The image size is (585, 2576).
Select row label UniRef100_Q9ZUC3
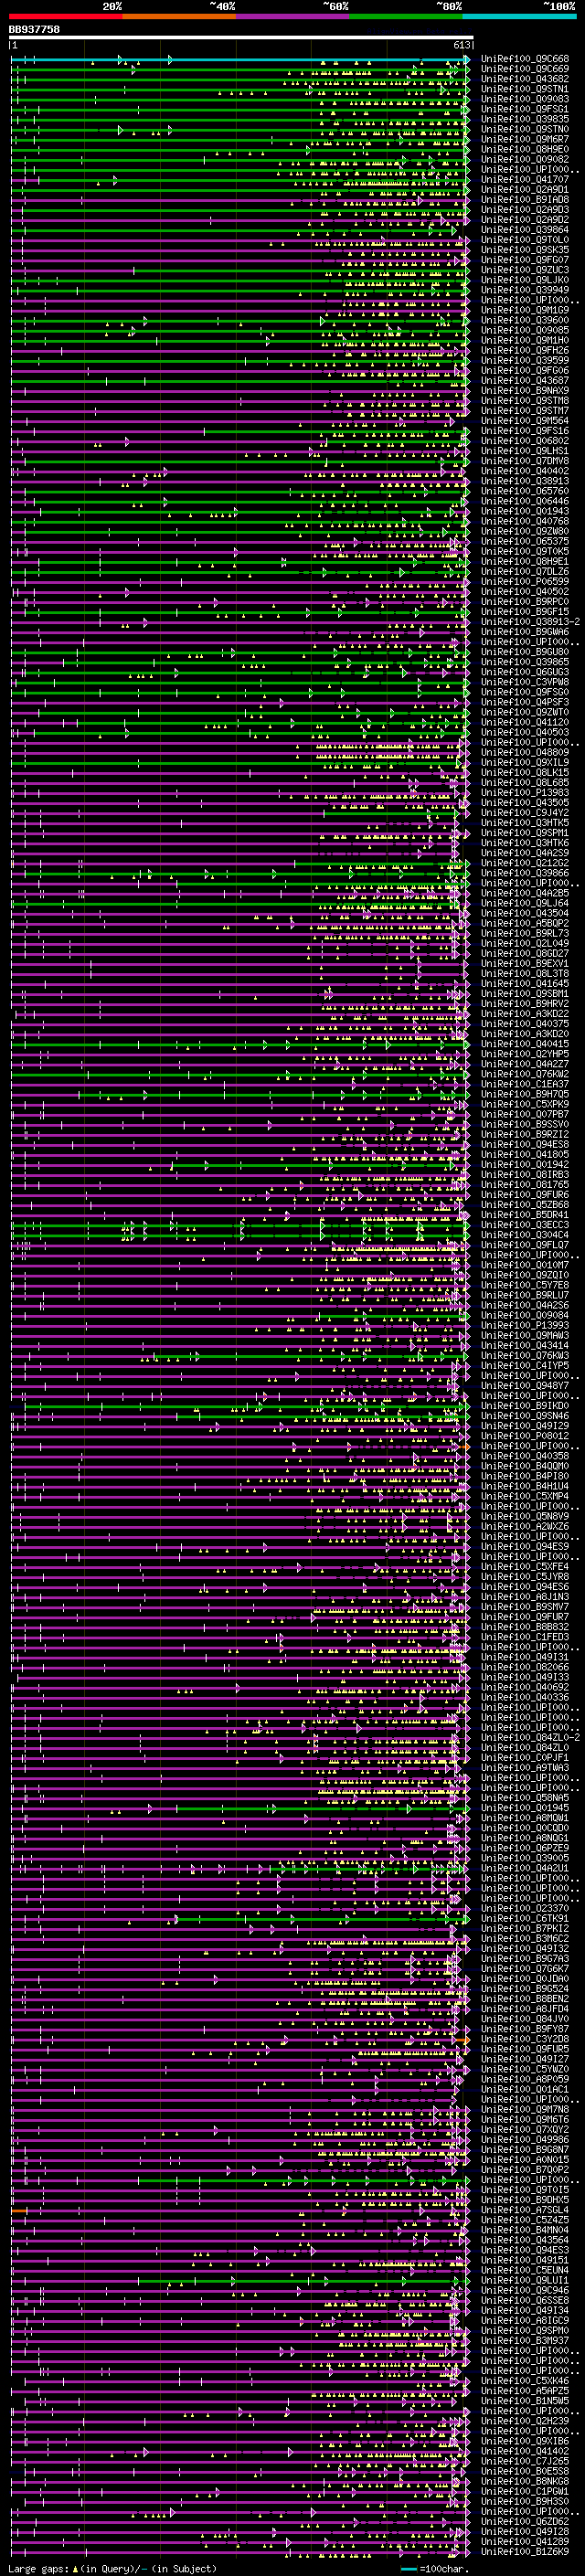pos(525,270)
